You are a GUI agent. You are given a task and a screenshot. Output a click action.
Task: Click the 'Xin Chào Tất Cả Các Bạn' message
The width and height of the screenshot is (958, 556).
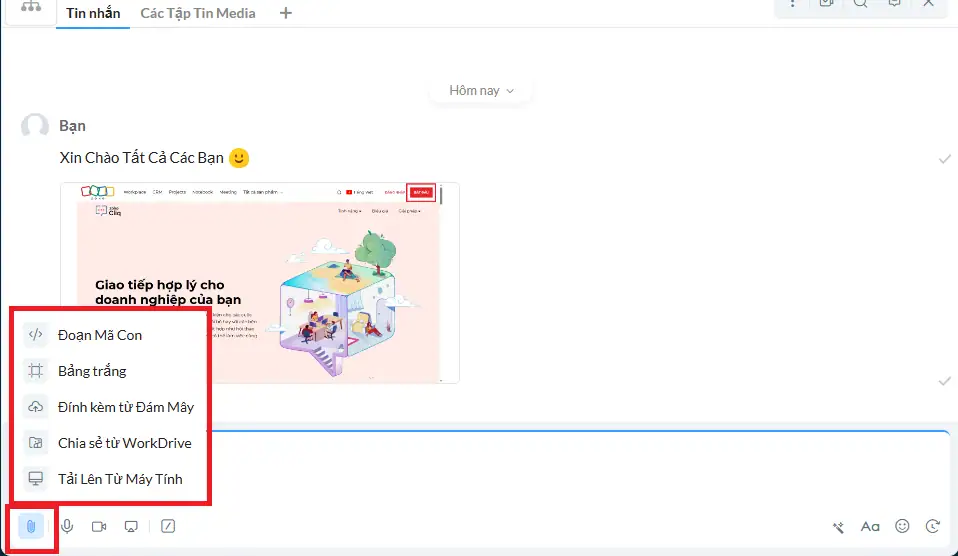tap(142, 158)
